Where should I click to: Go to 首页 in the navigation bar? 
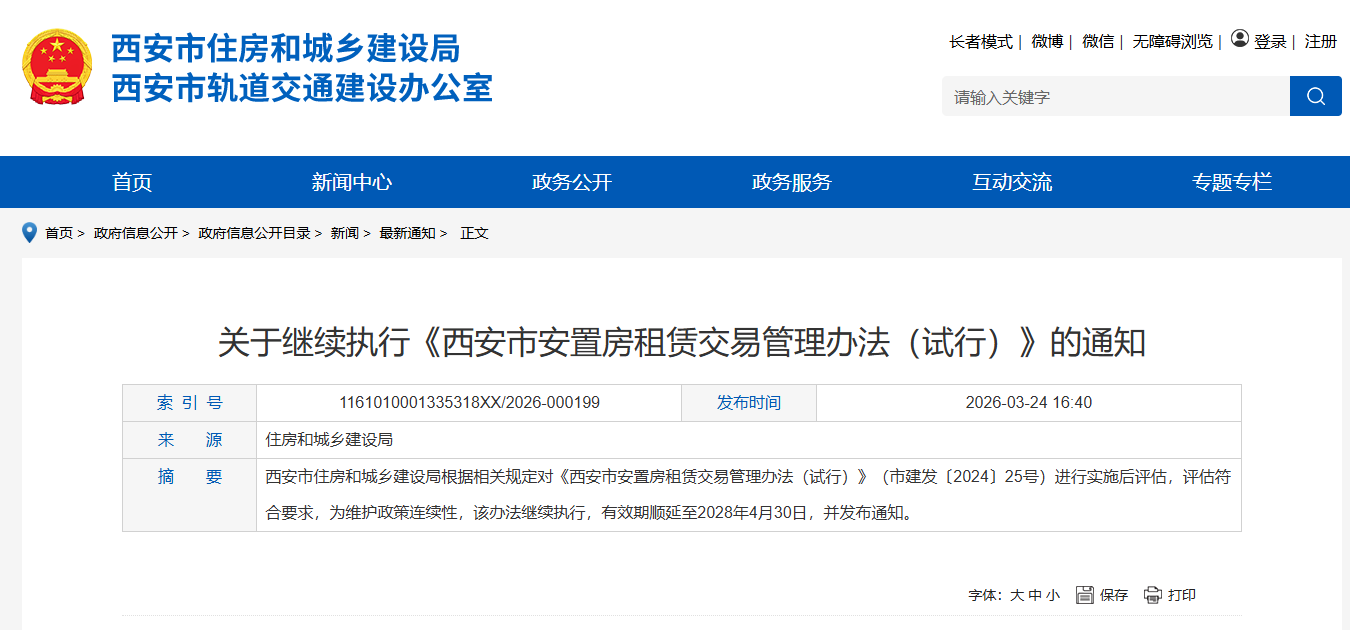pos(132,182)
